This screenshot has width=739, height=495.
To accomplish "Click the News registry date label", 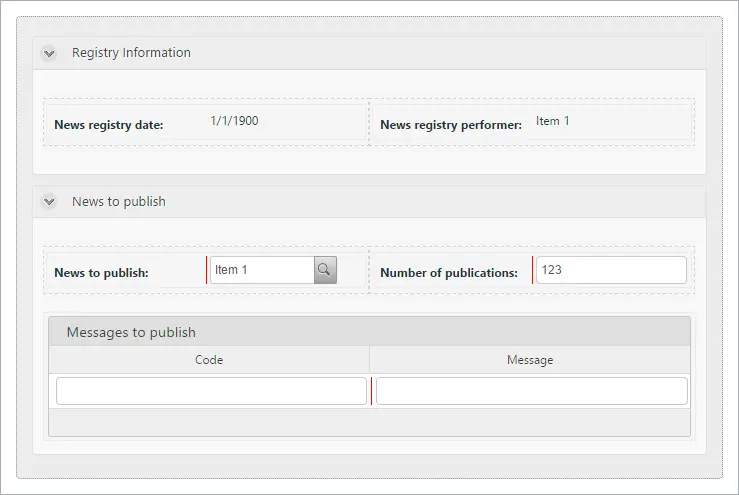I will tap(109, 125).
